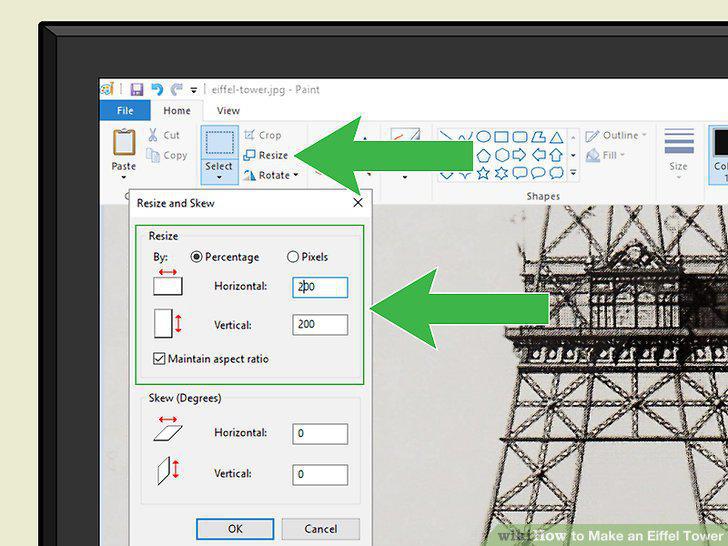Screen dimensions: 728x546
Task: Click the Paint application icon in title bar
Action: (107, 89)
